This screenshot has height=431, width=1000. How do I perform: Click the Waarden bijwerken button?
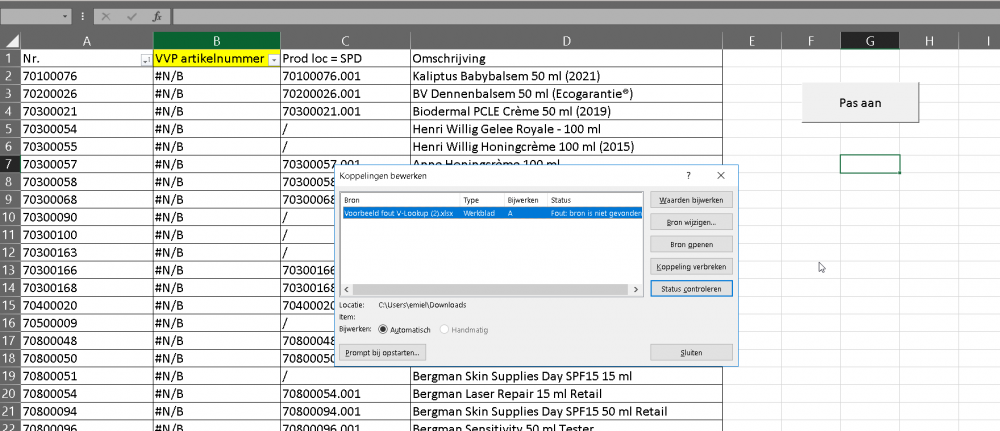691,200
